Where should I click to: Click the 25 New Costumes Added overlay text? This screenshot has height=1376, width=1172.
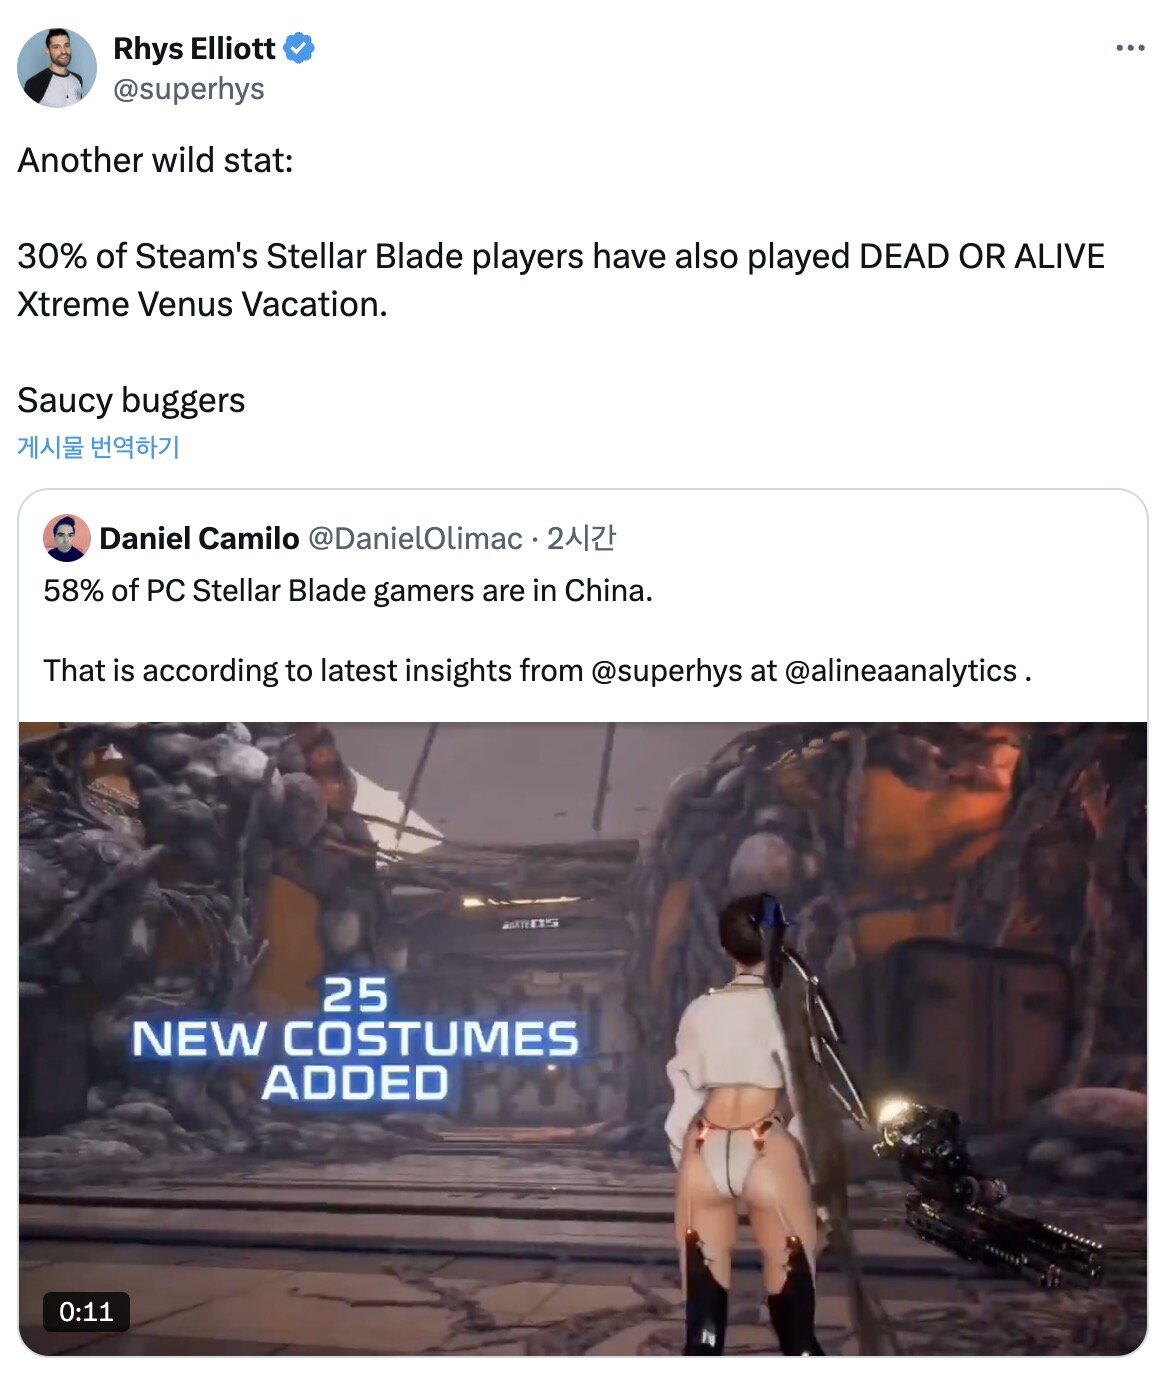[355, 1040]
